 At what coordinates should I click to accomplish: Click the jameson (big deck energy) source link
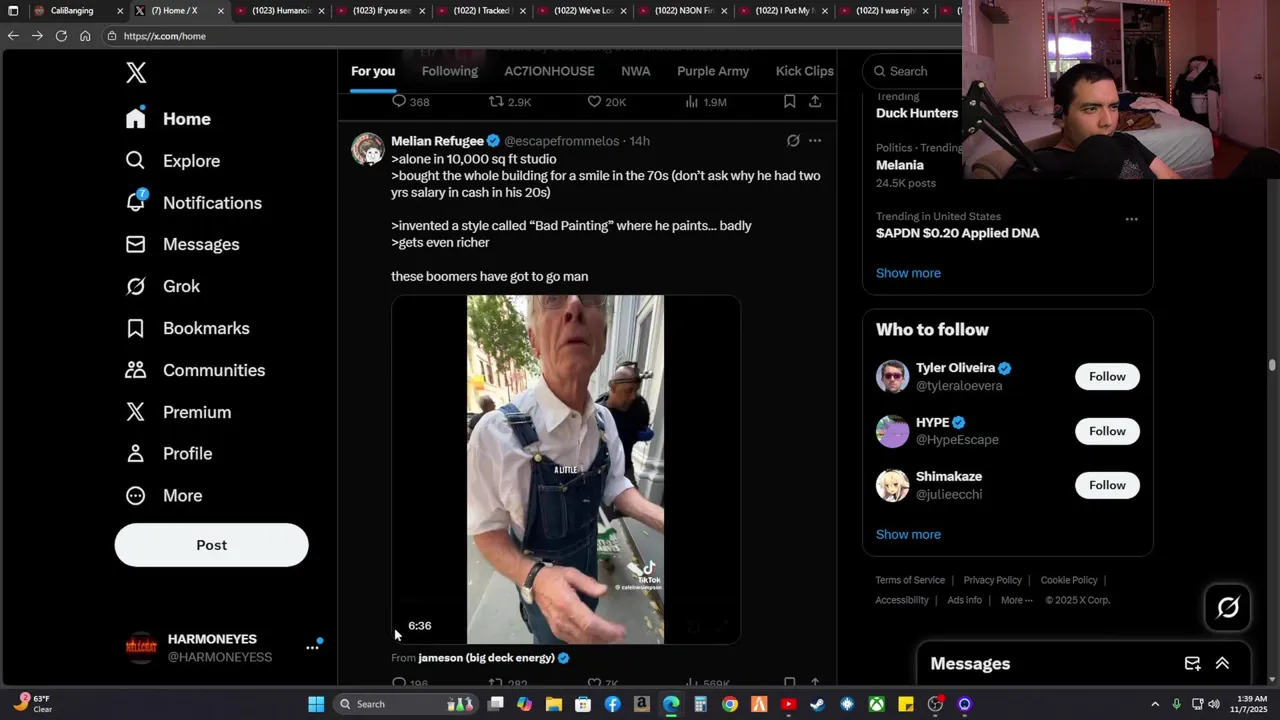tap(485, 658)
